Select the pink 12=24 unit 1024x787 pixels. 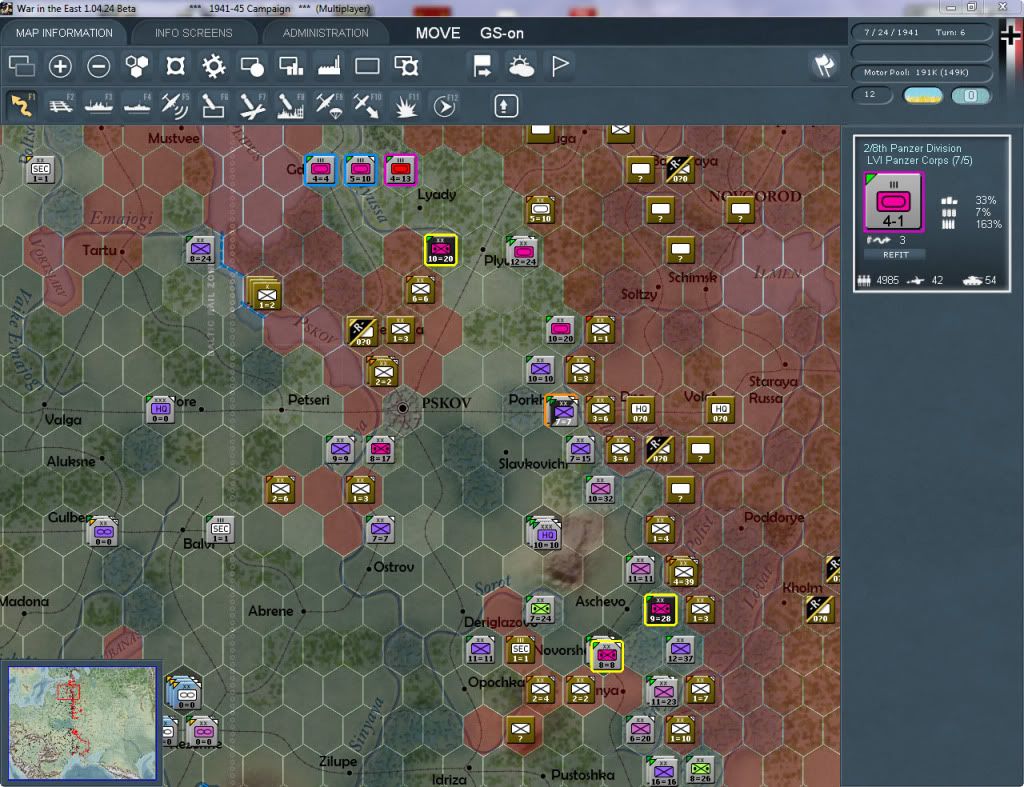coord(522,252)
